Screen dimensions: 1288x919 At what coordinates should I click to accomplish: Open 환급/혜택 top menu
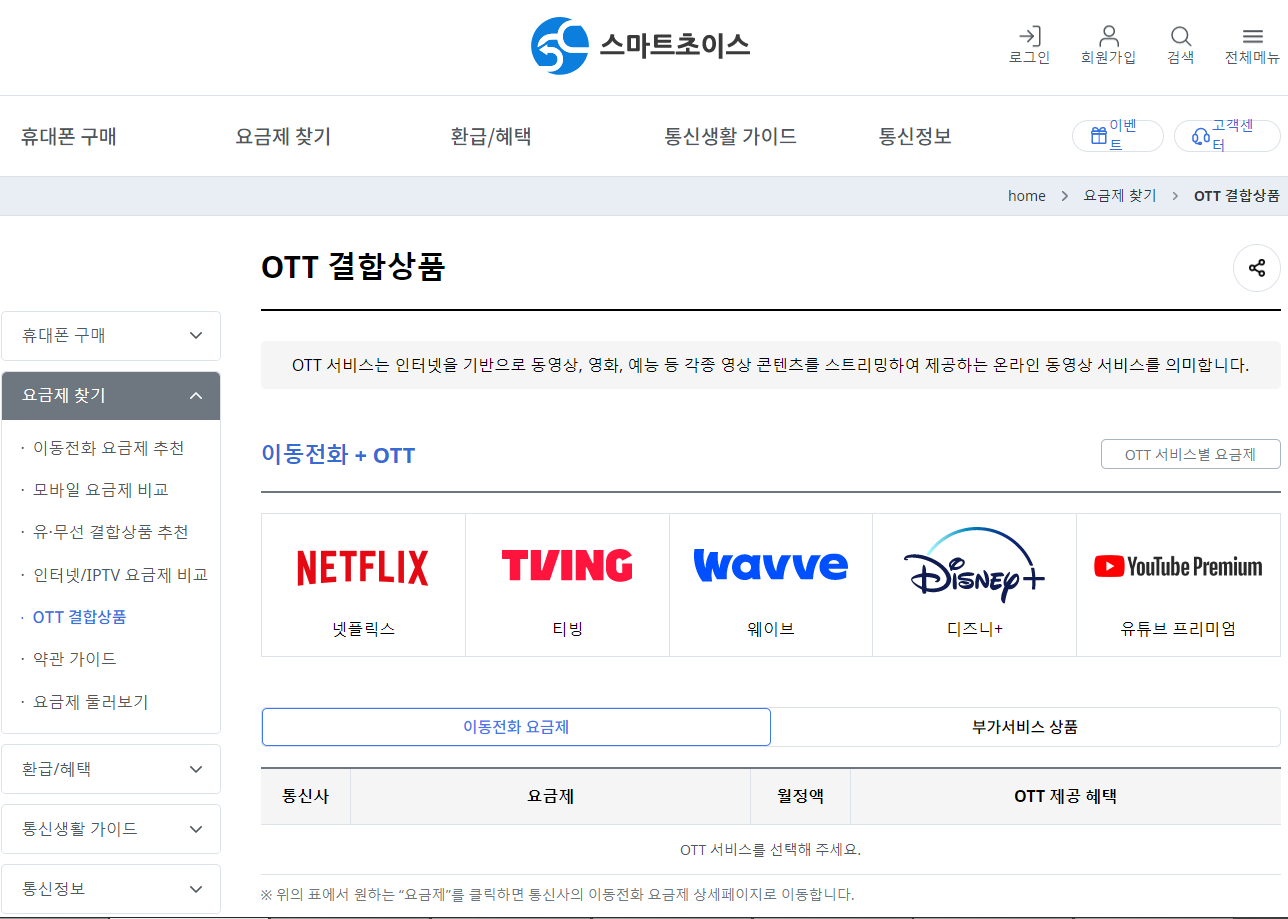pyautogui.click(x=491, y=136)
